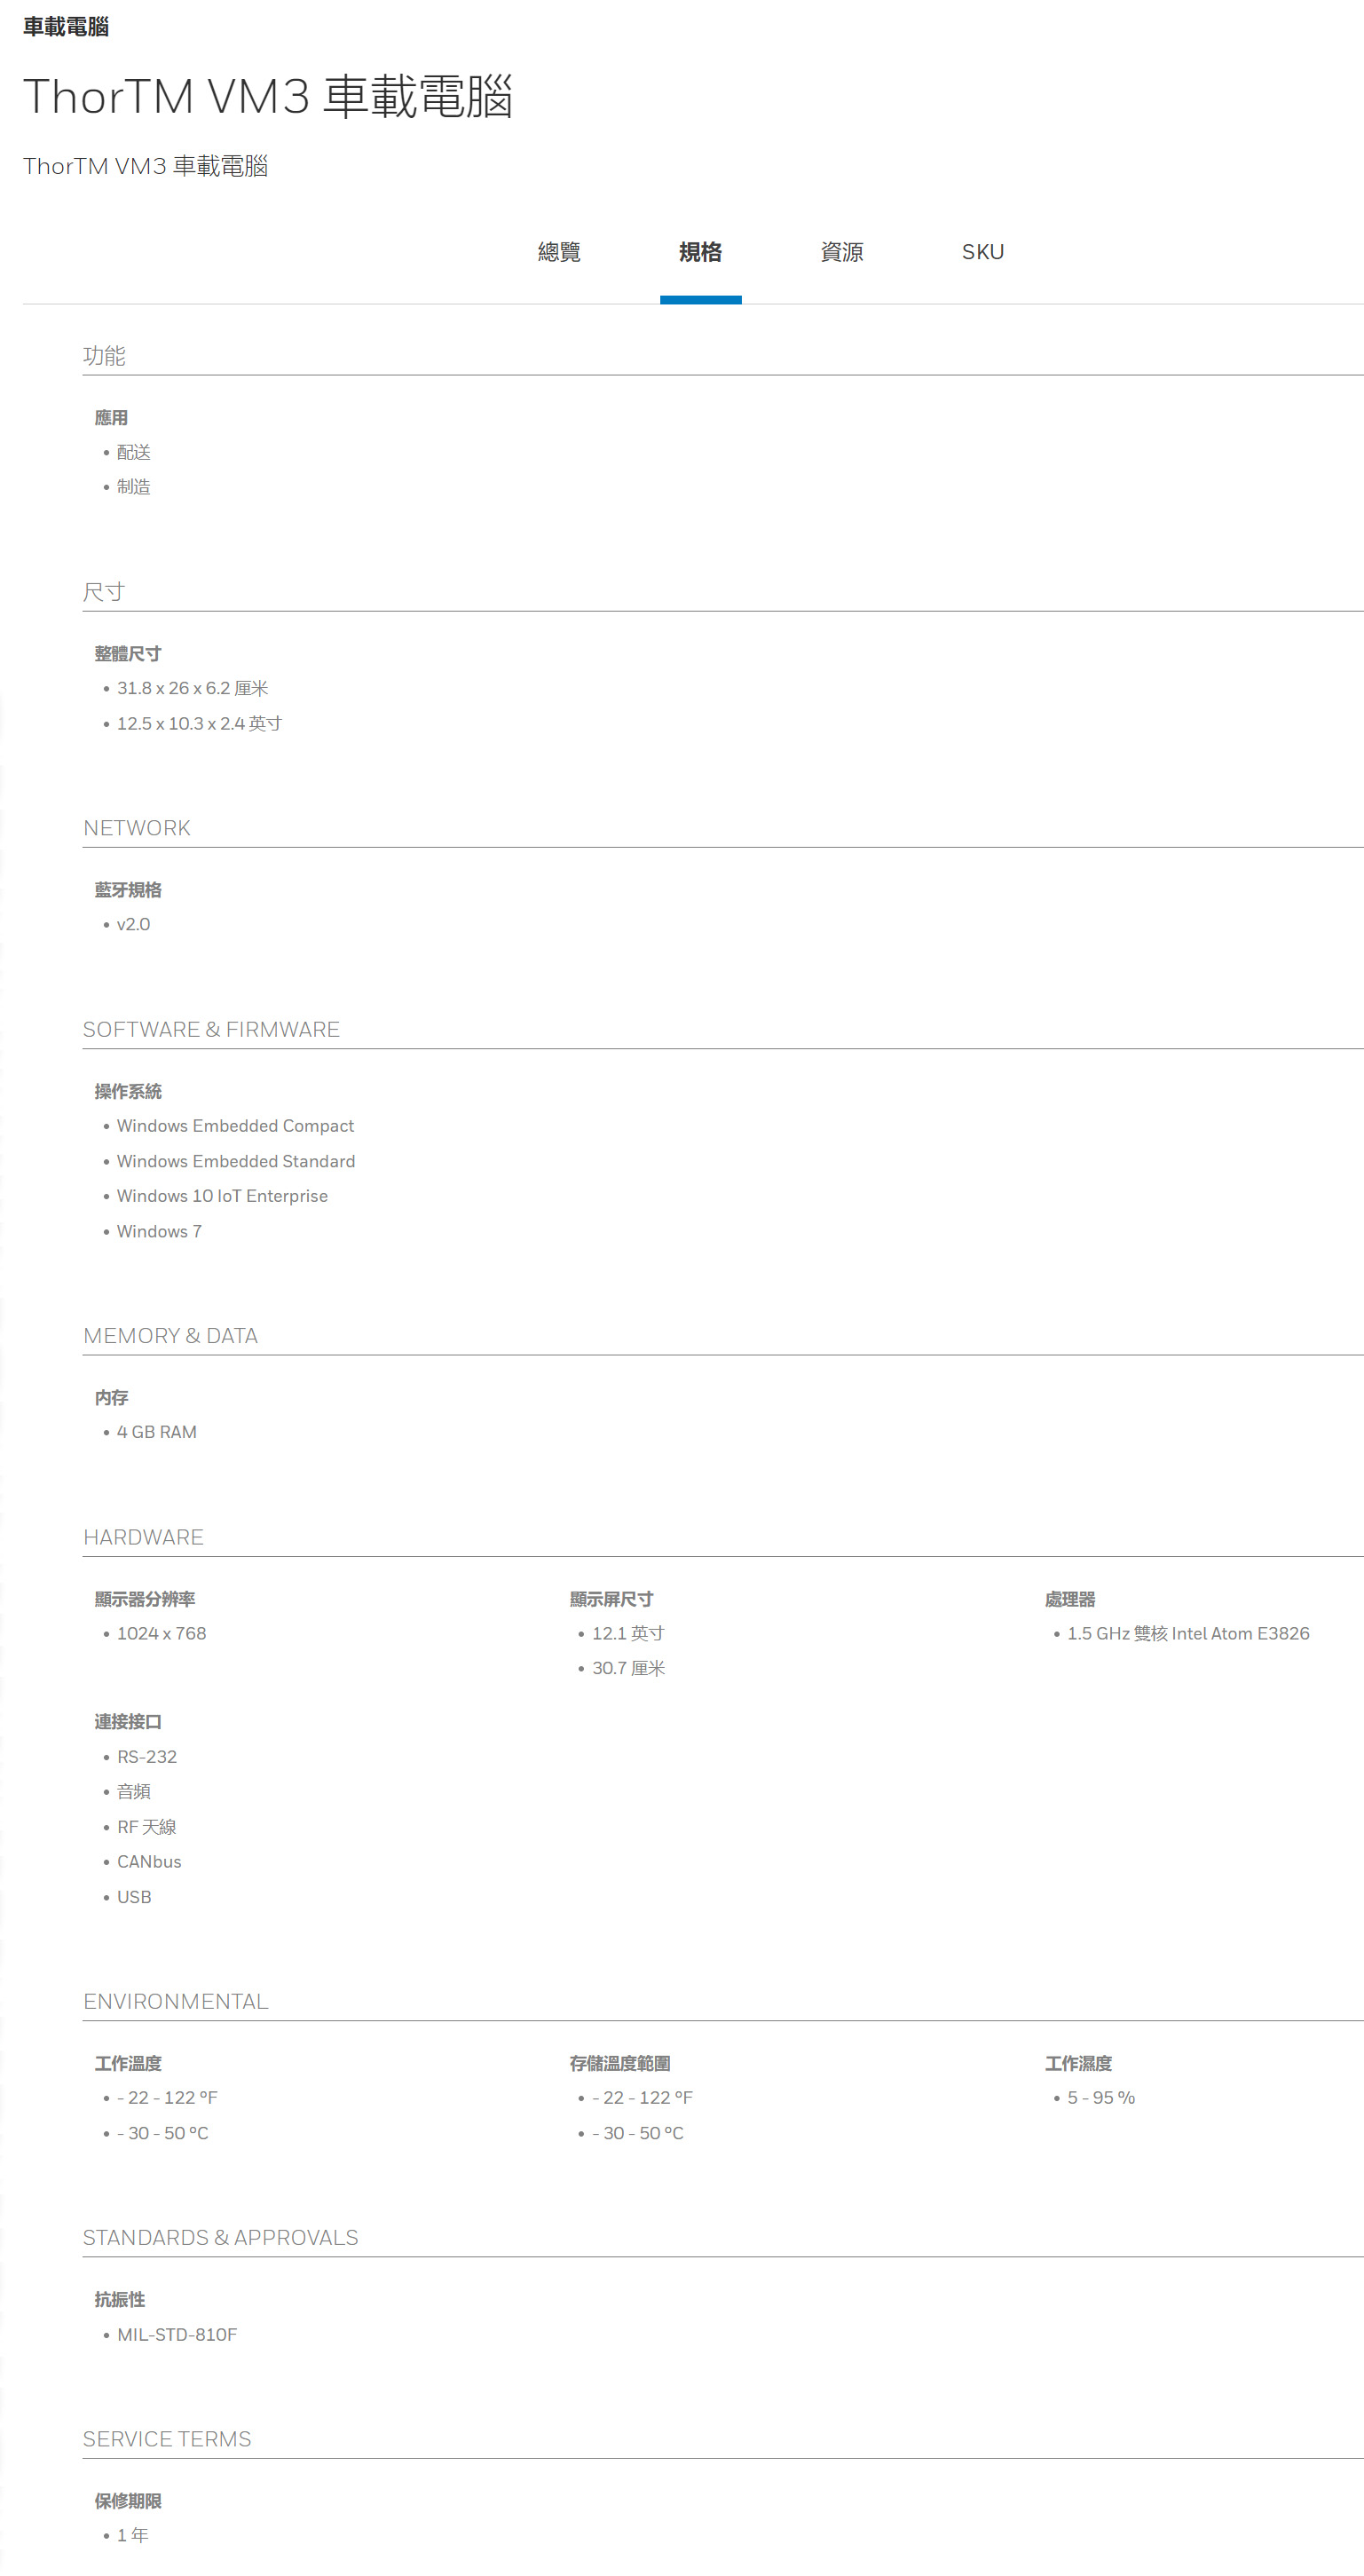Click the Windows 7 list item
This screenshot has width=1364, height=2576.
coord(160,1231)
